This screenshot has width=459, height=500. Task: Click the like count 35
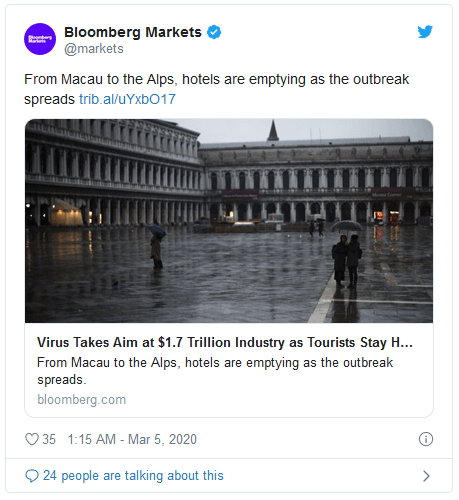click(x=49, y=439)
